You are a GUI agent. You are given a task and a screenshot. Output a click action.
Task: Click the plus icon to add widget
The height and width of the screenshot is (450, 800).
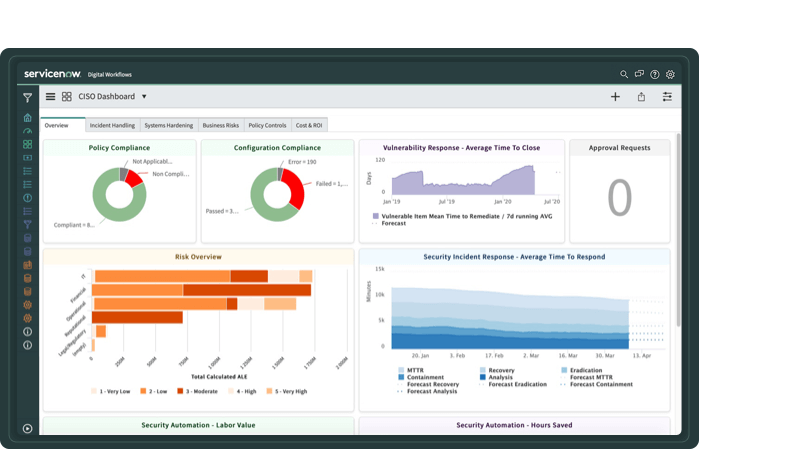pyautogui.click(x=615, y=97)
